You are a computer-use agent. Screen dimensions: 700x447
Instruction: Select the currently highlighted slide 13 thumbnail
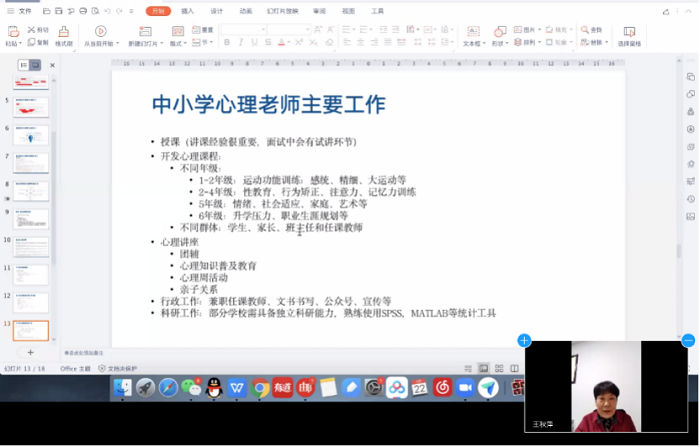(30, 330)
